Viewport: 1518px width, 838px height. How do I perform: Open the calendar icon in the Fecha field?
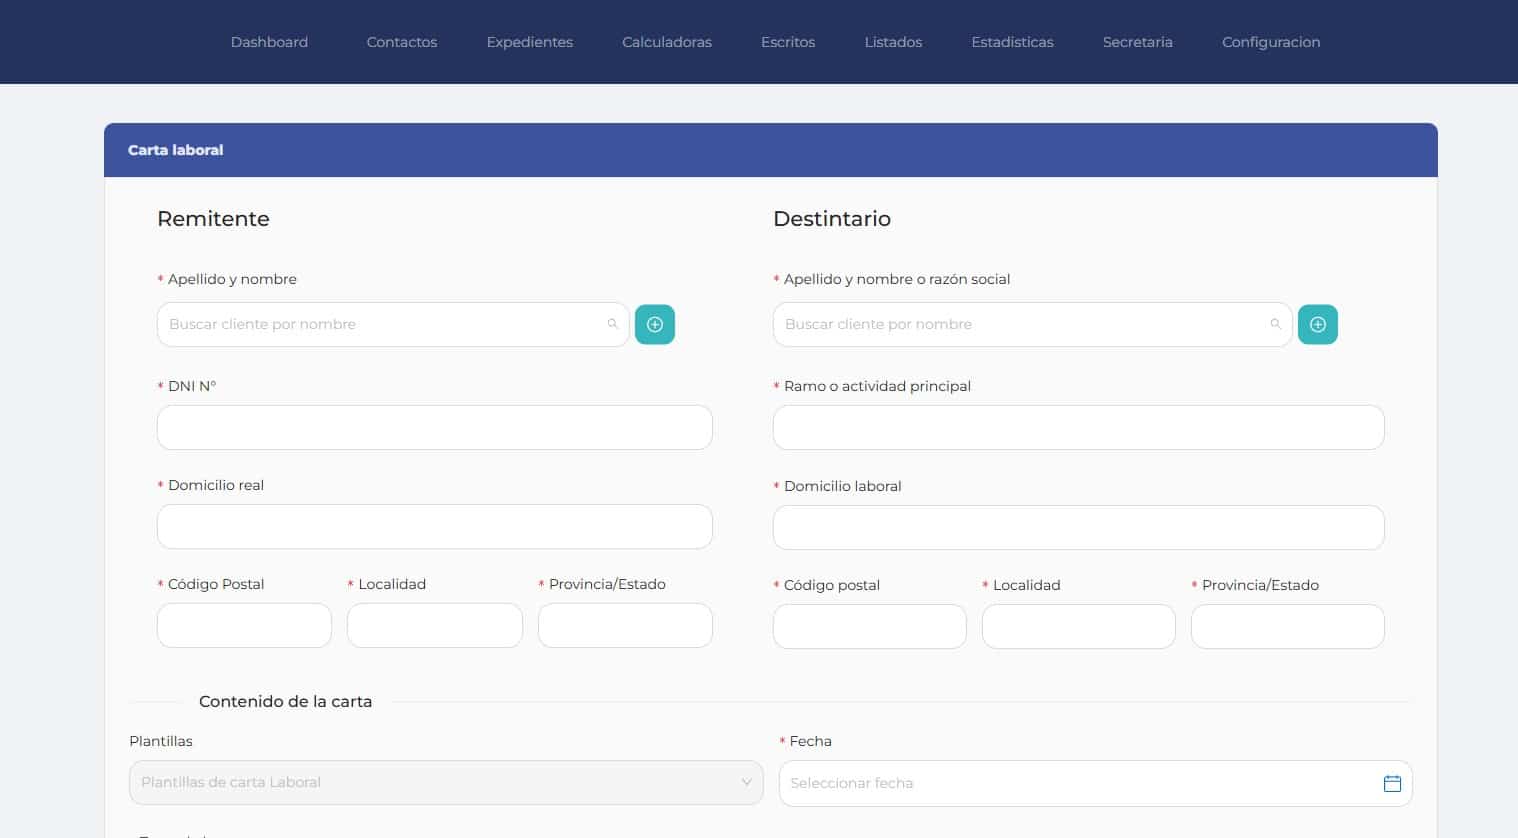pyautogui.click(x=1391, y=783)
